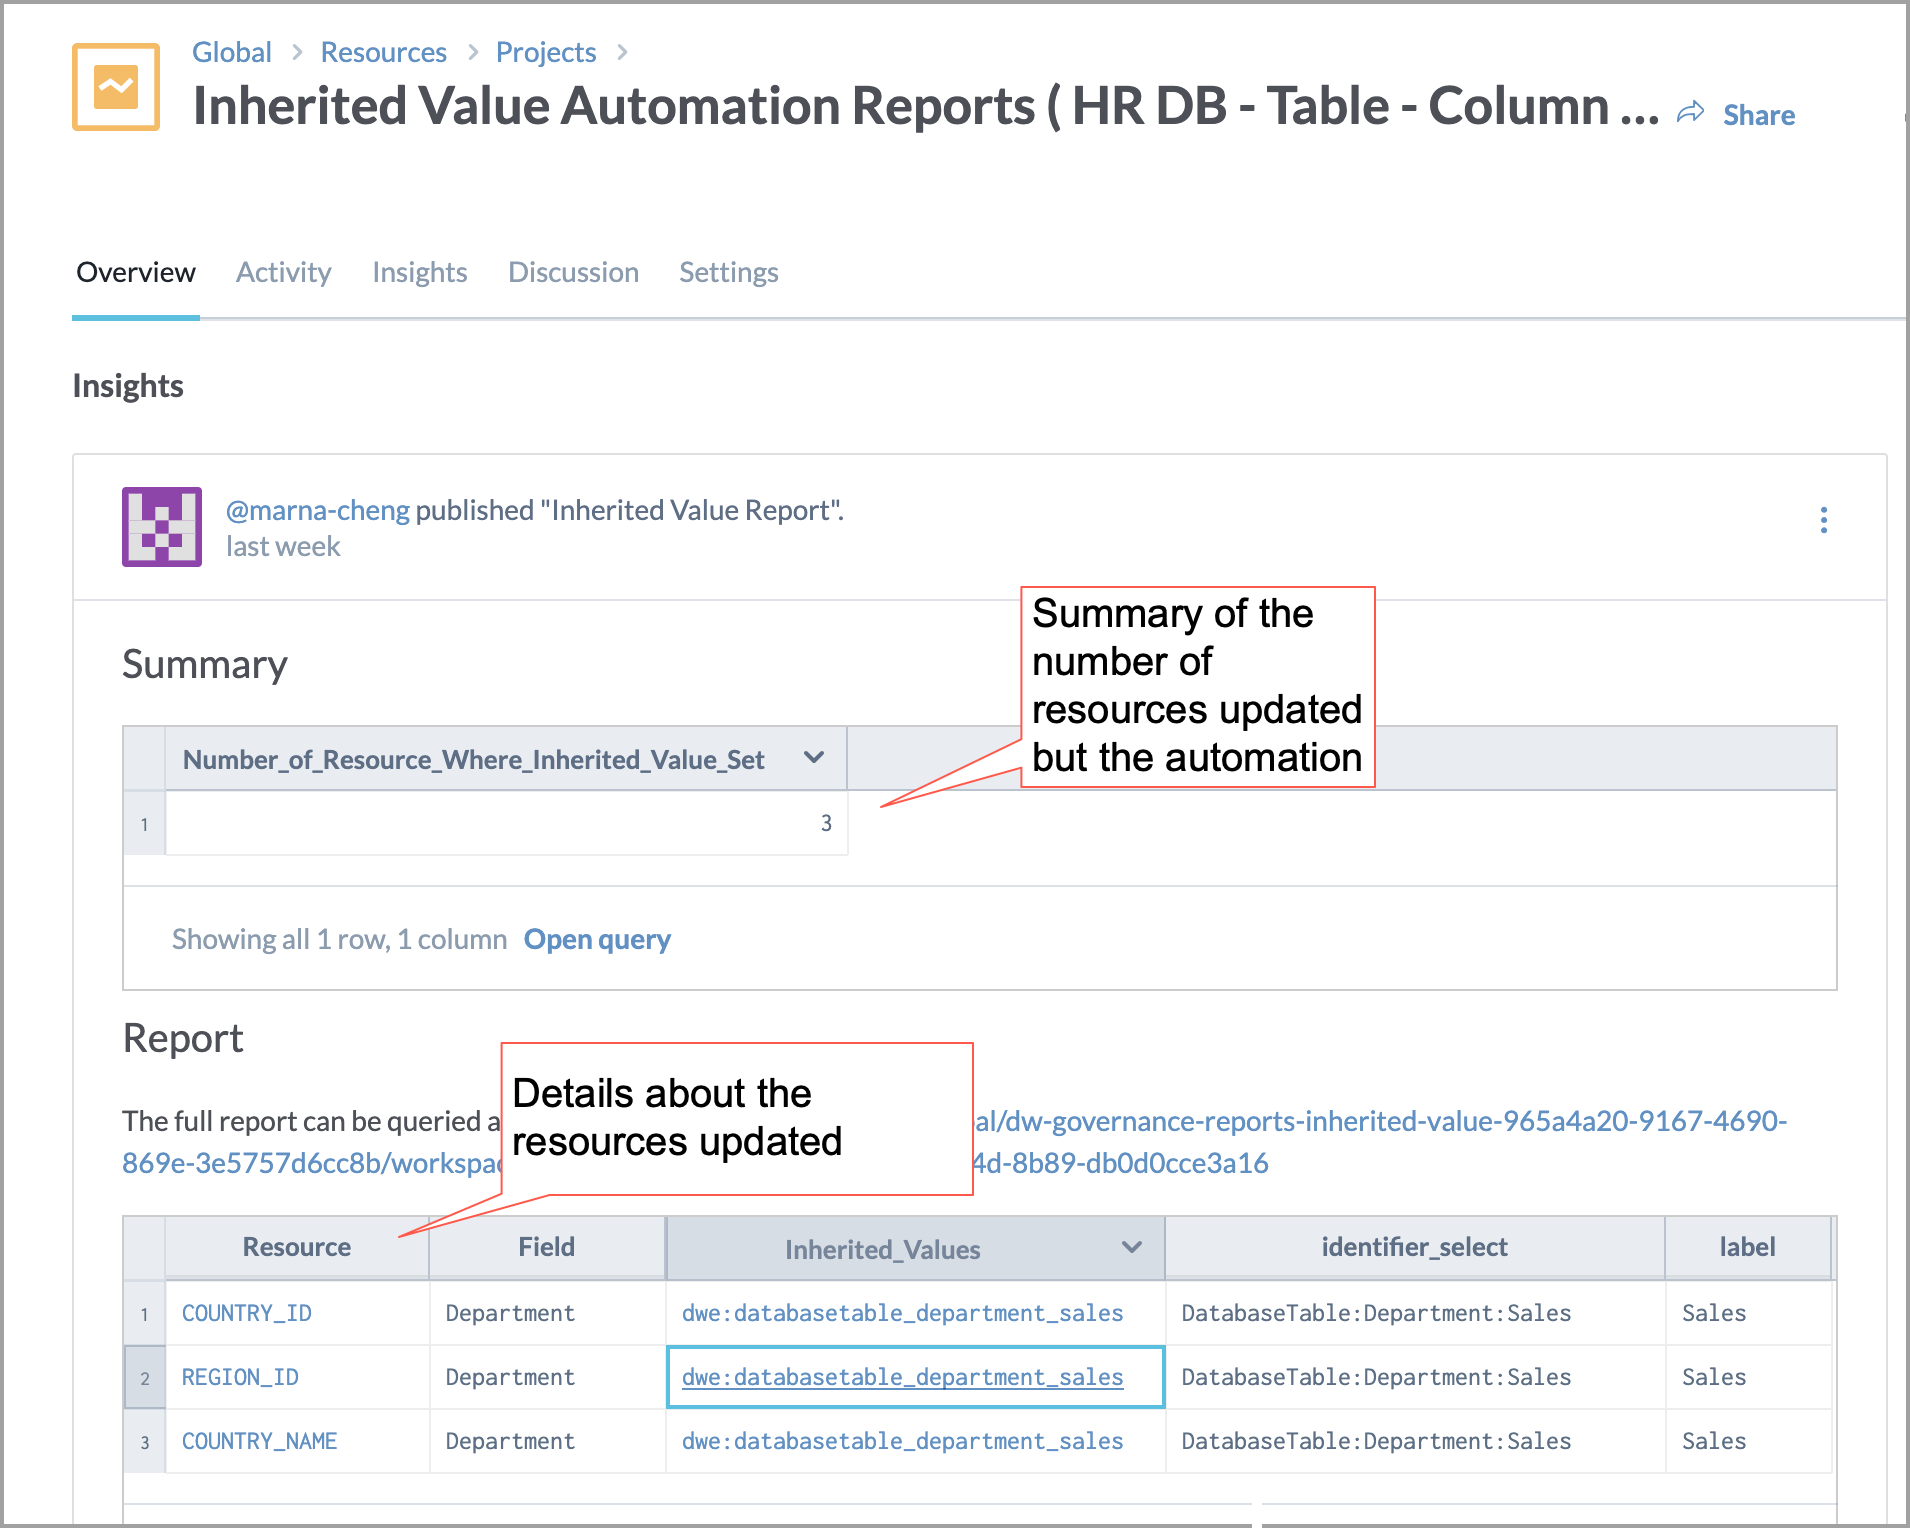
Task: Open the Settings tab
Action: (x=728, y=272)
